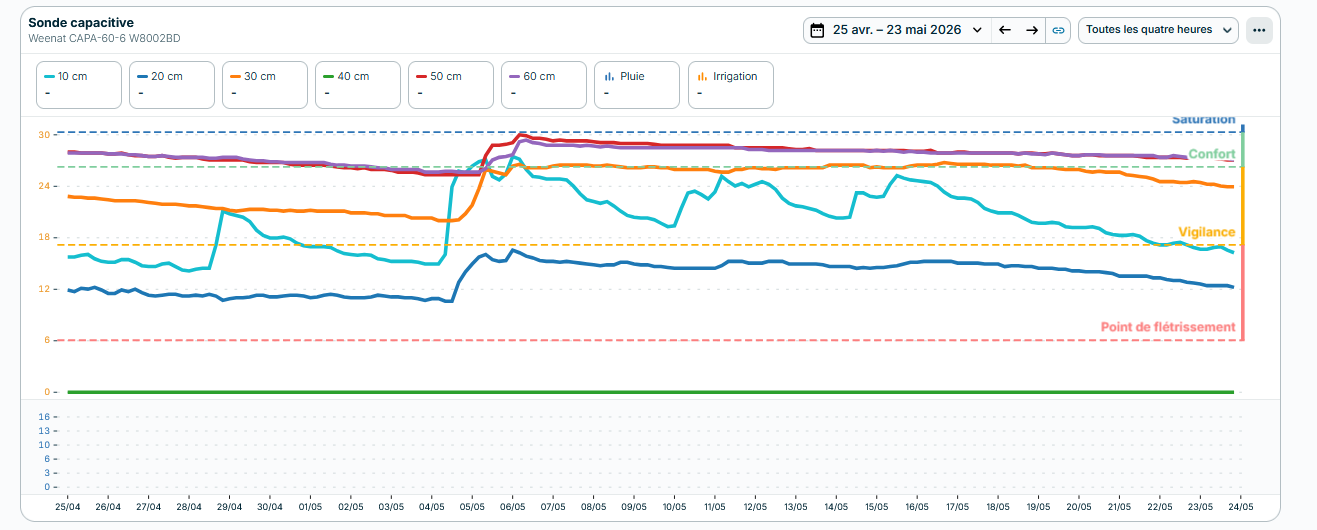Click the 06/05 date on the timeline axis

coord(513,507)
